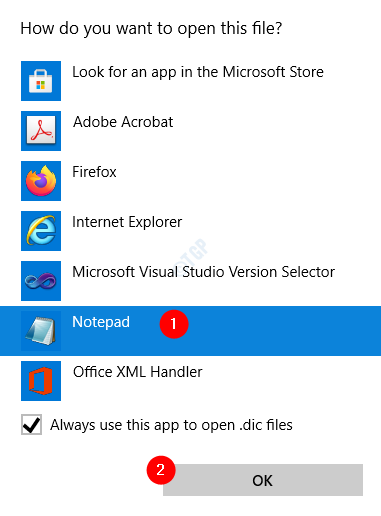The image size is (381, 516).
Task: Select 'Look for an app in the Microsoft Store' entry
Action: pos(198,72)
